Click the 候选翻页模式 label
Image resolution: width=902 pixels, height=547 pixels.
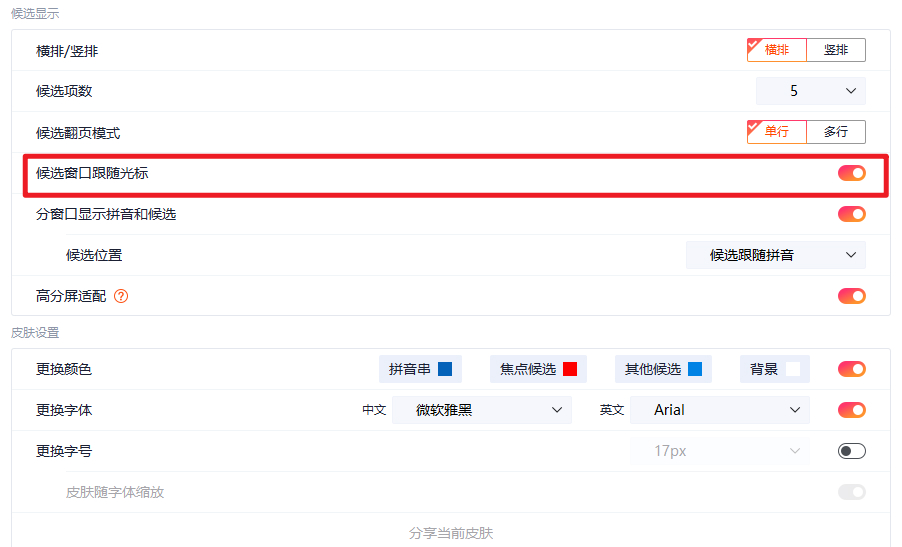click(78, 133)
